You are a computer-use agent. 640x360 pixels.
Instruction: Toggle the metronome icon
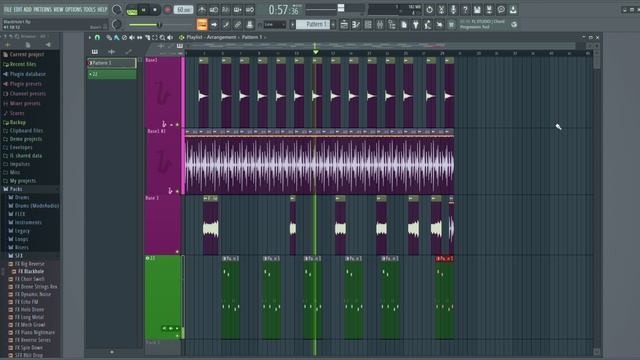coord(202,9)
